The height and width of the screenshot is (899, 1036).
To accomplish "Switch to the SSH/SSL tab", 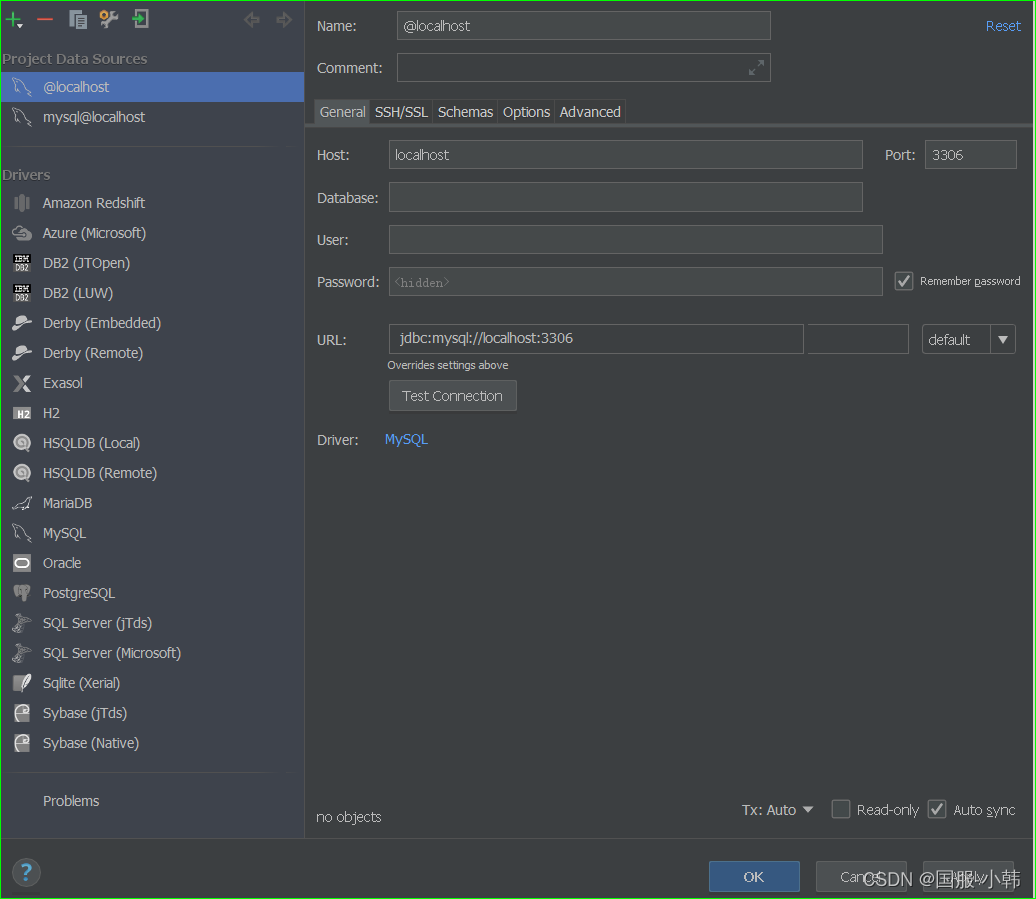I will 401,112.
